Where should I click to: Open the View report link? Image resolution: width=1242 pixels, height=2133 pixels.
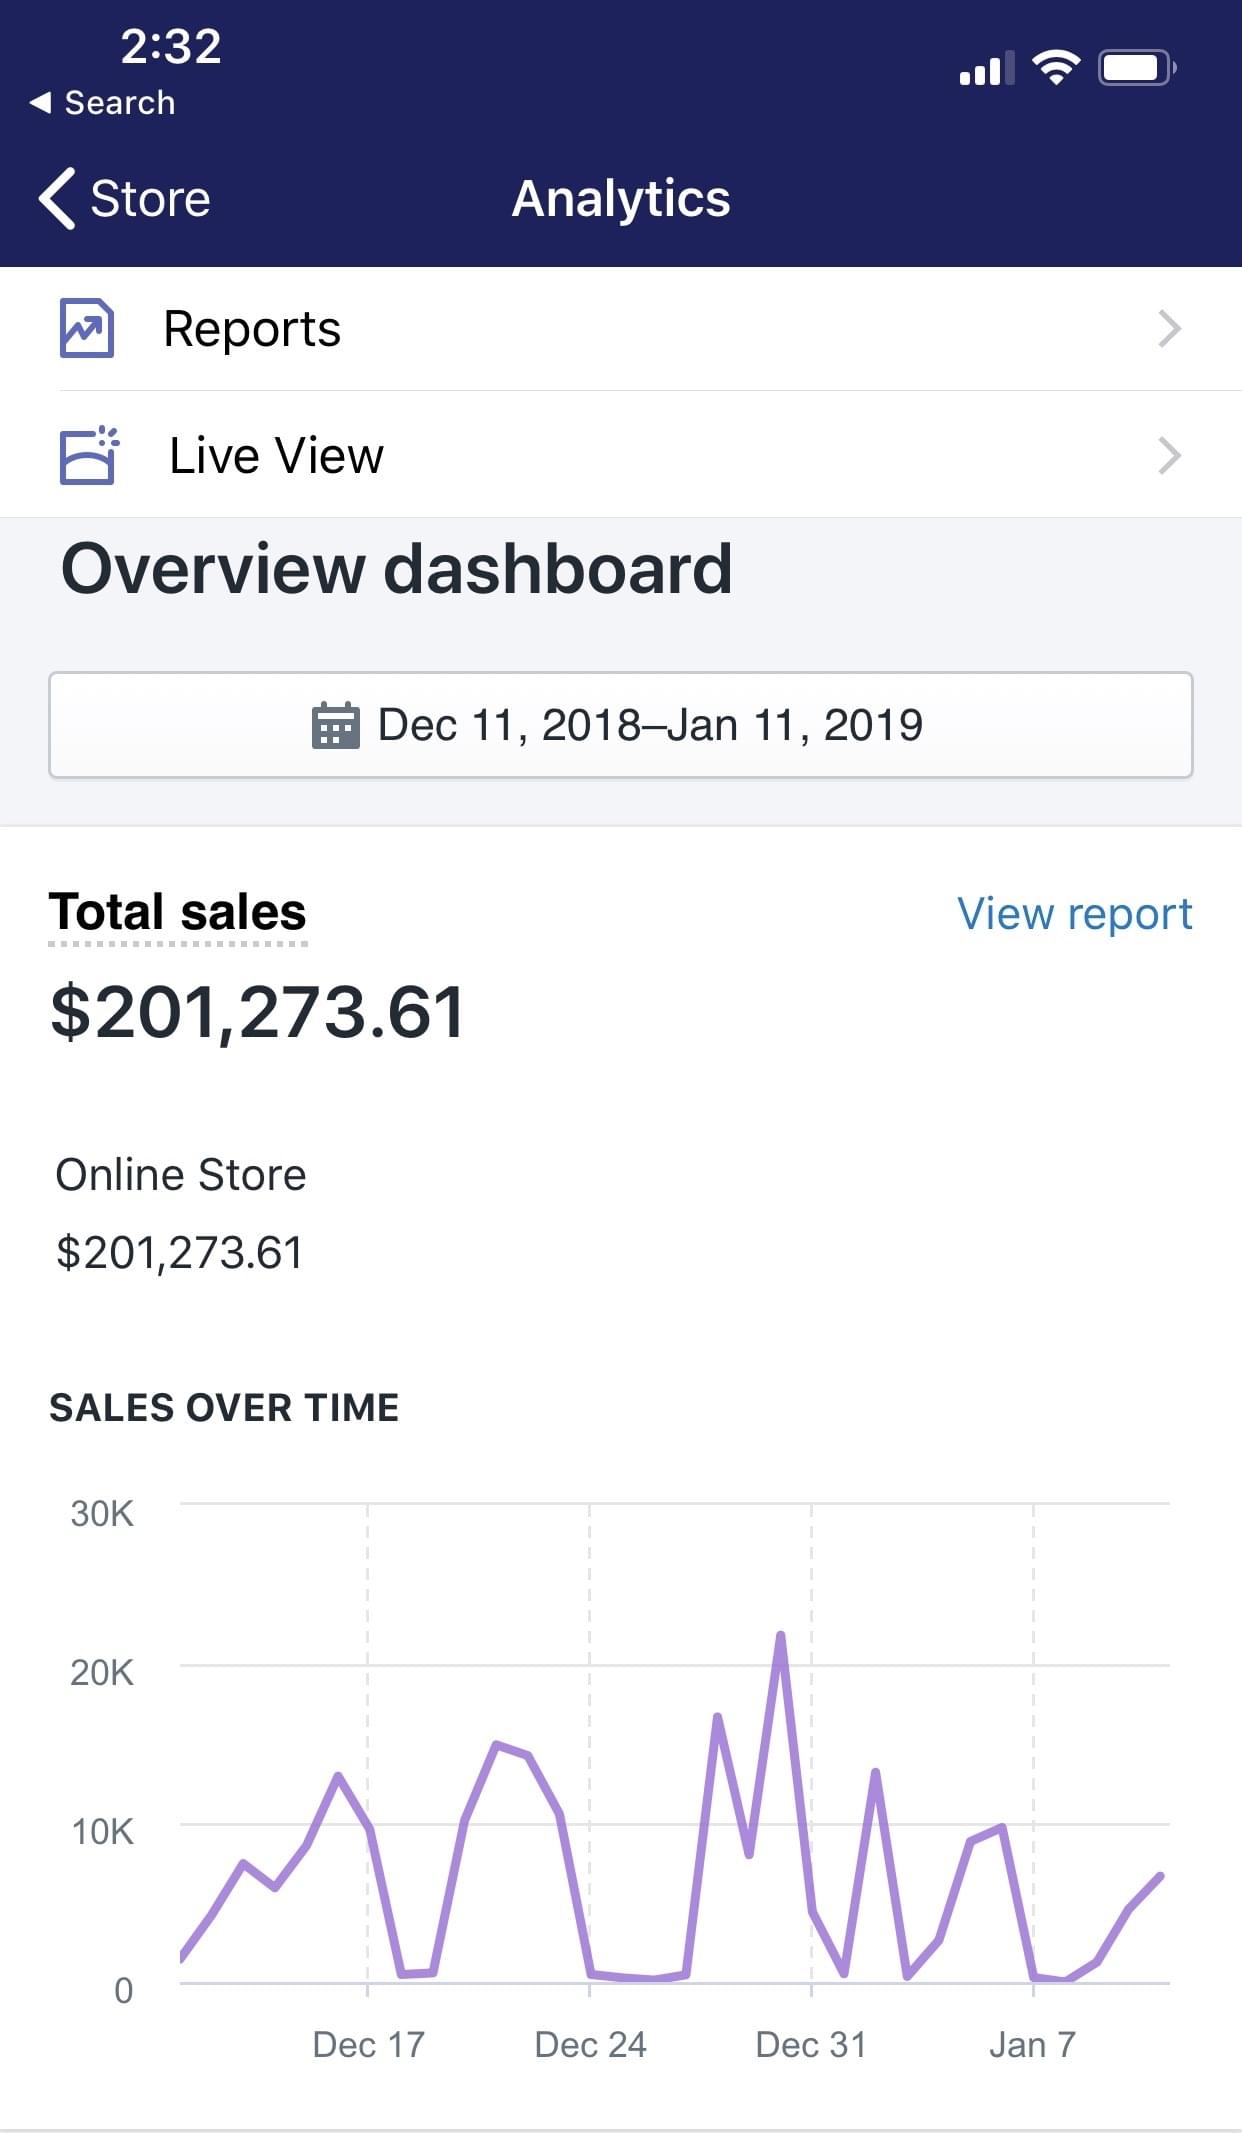click(1074, 914)
